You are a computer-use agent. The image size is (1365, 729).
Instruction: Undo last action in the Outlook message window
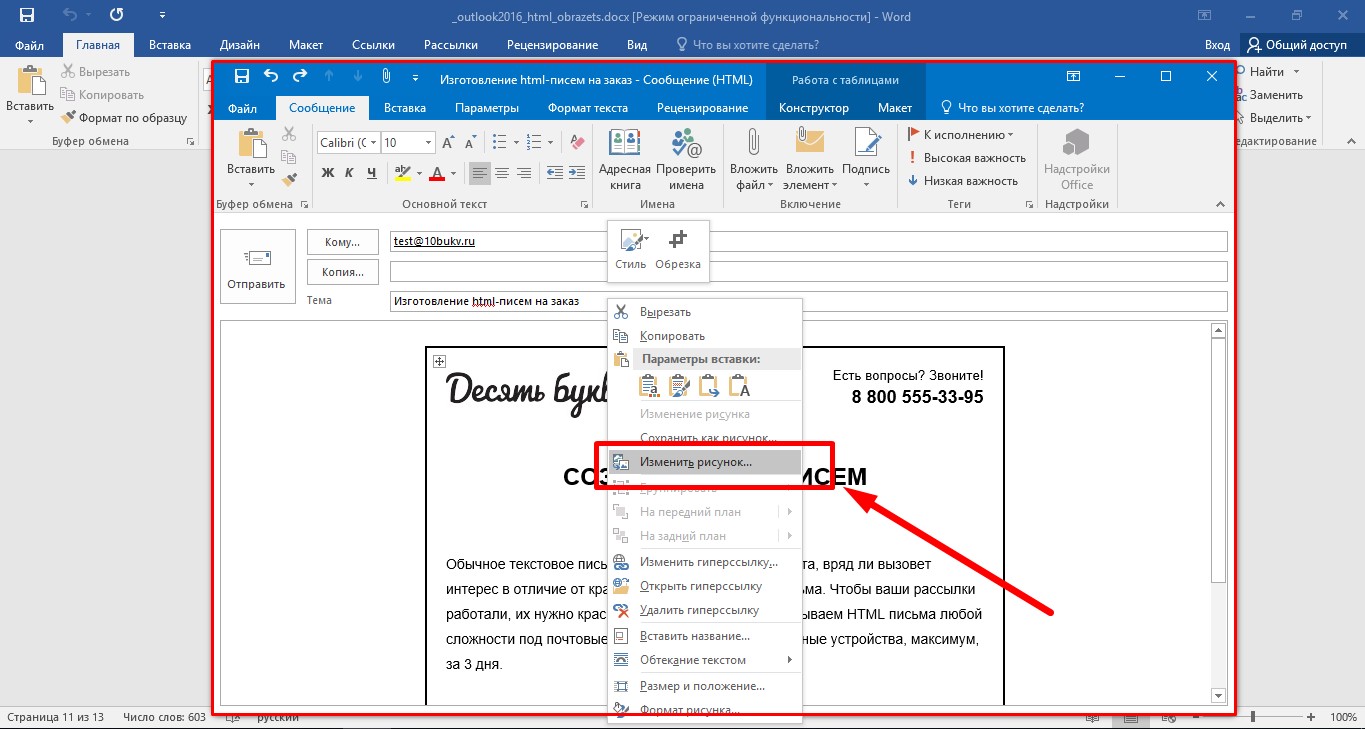271,76
